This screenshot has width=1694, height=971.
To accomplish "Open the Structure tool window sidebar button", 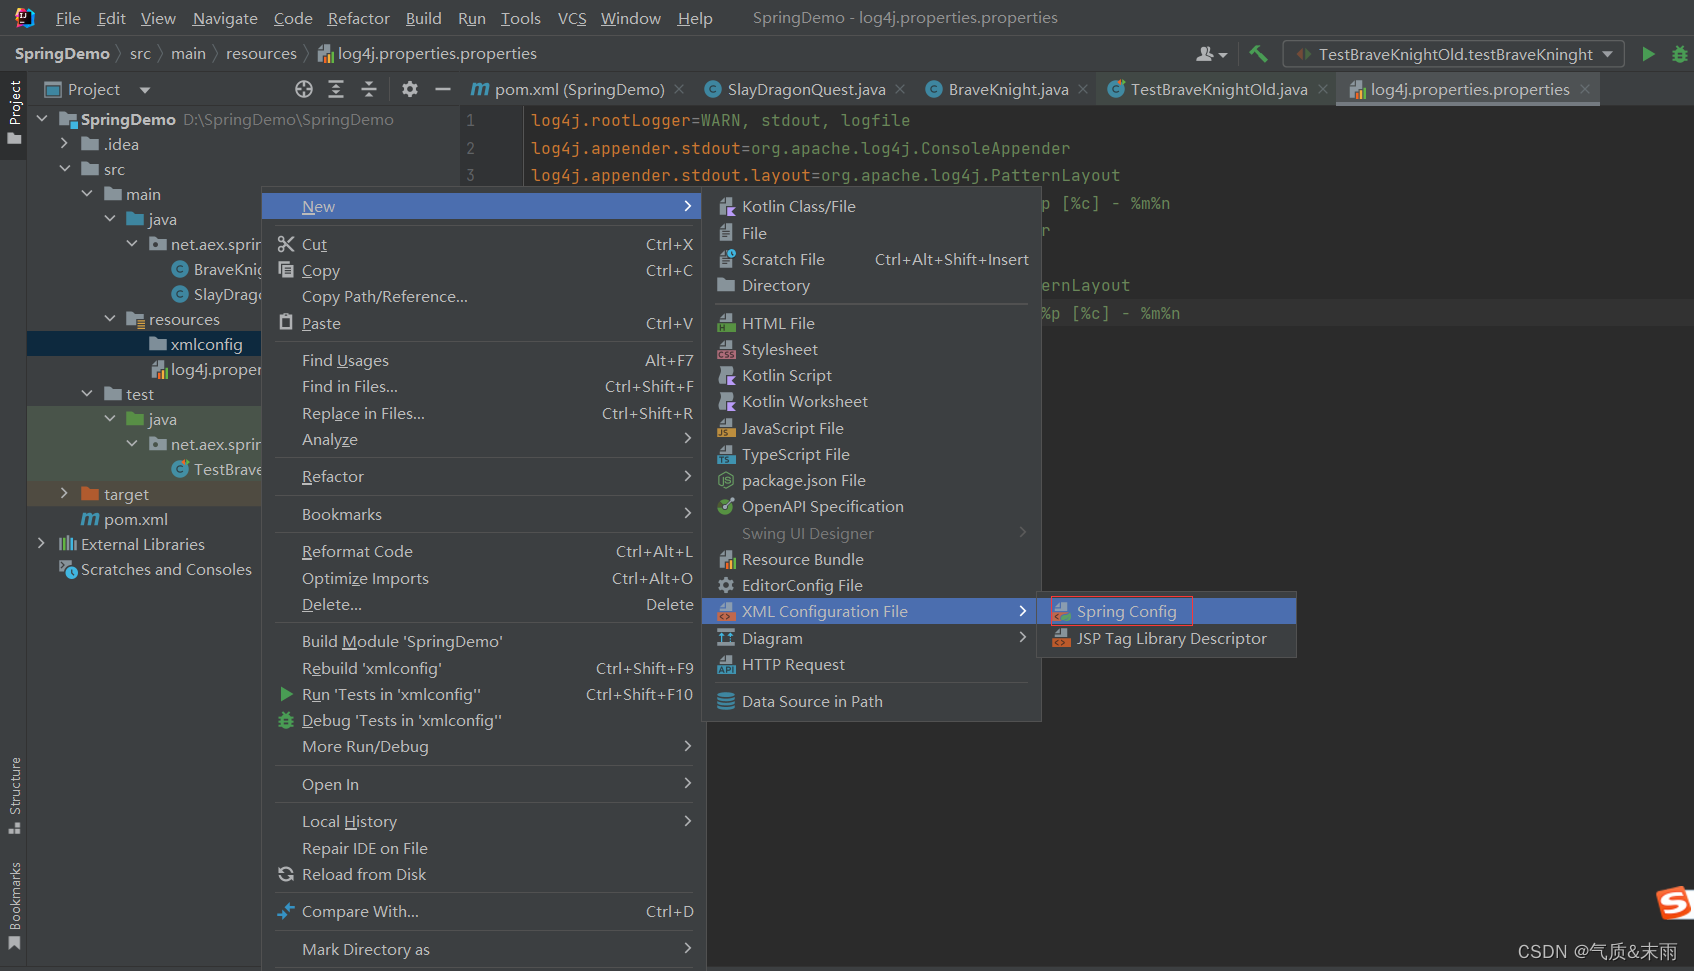I will click(x=14, y=796).
